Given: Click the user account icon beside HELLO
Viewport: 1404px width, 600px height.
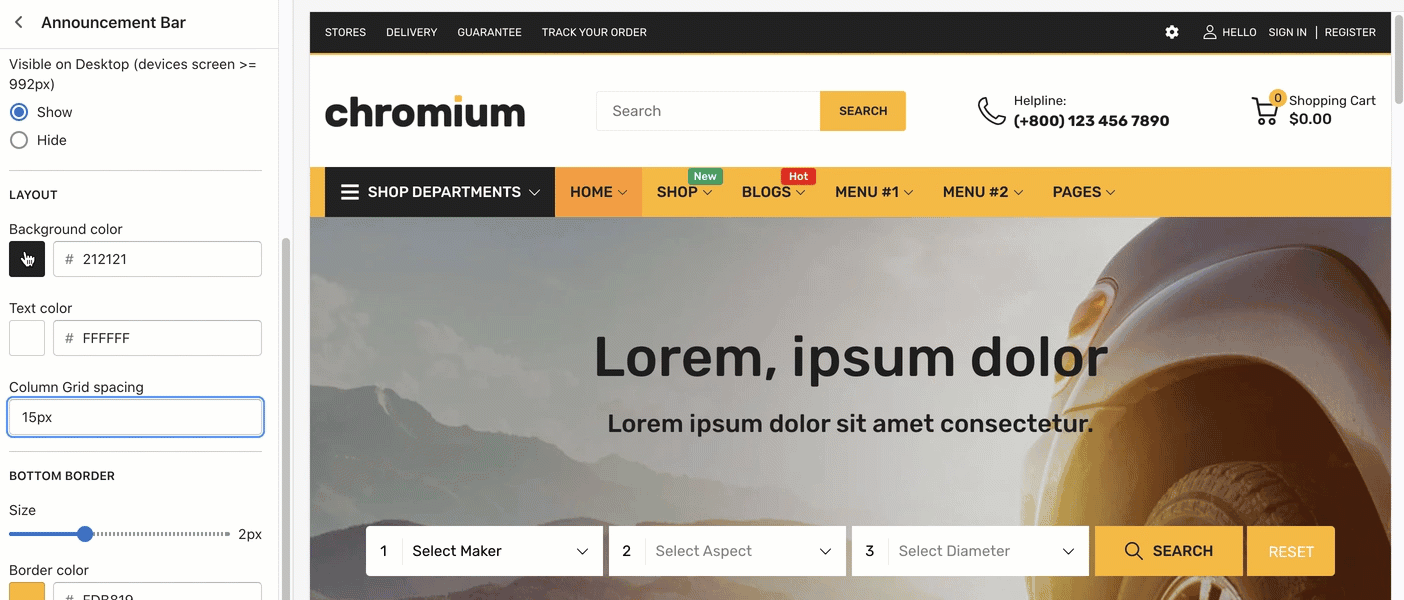Looking at the screenshot, I should tap(1210, 32).
